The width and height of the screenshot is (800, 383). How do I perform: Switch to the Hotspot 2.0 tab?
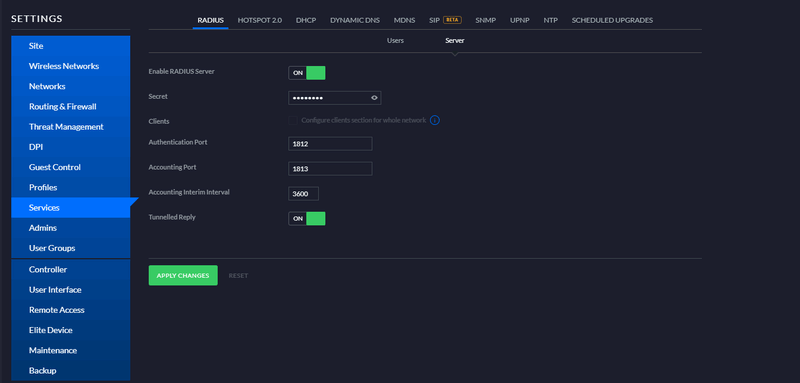260,20
